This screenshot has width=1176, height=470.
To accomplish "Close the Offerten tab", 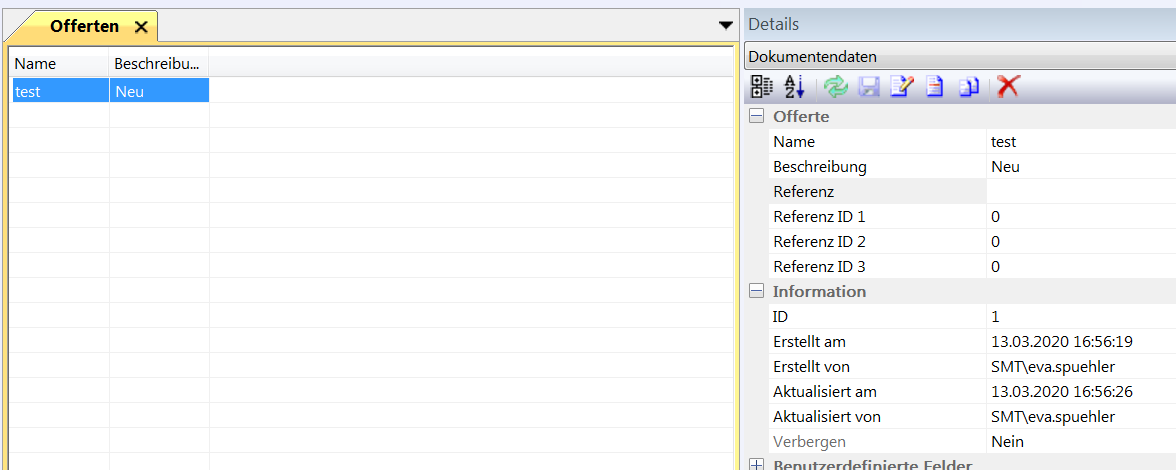I will point(141,27).
